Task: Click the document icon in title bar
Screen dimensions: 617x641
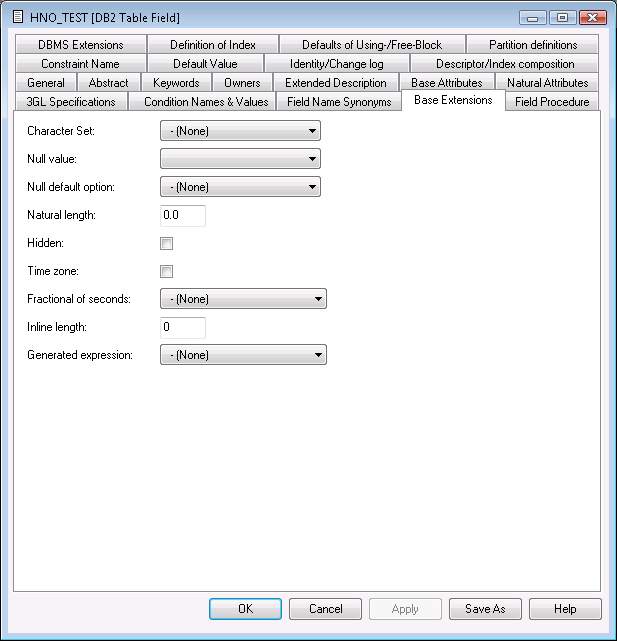Action: pyautogui.click(x=17, y=17)
